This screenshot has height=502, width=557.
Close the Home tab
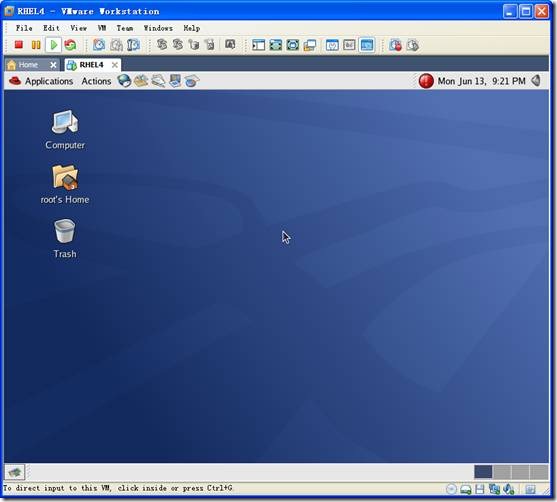click(53, 65)
